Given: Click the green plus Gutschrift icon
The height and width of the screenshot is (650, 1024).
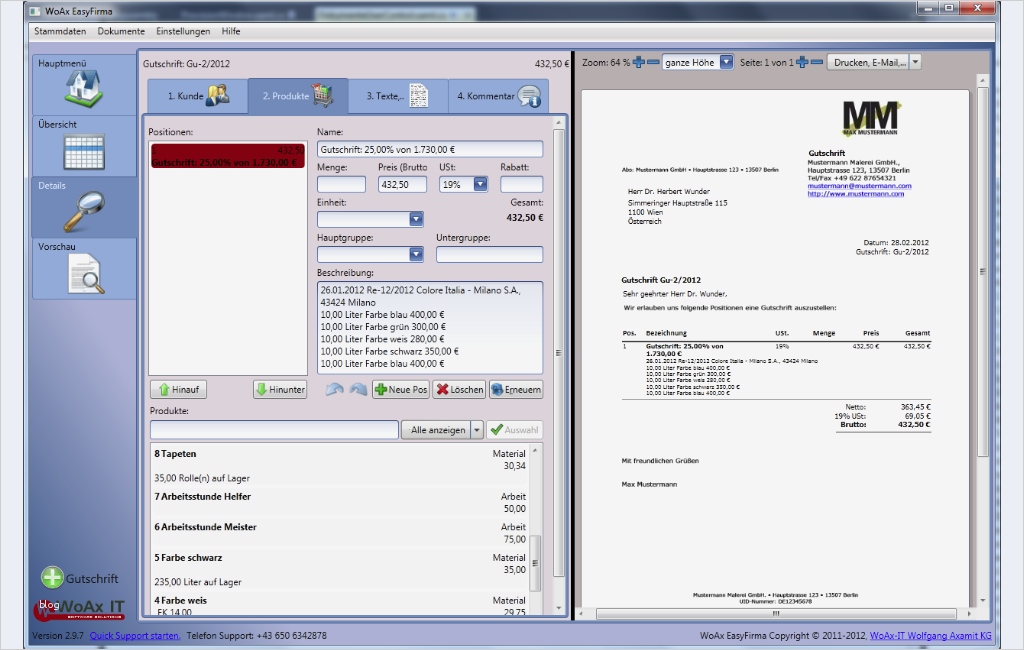Looking at the screenshot, I should click(x=52, y=577).
